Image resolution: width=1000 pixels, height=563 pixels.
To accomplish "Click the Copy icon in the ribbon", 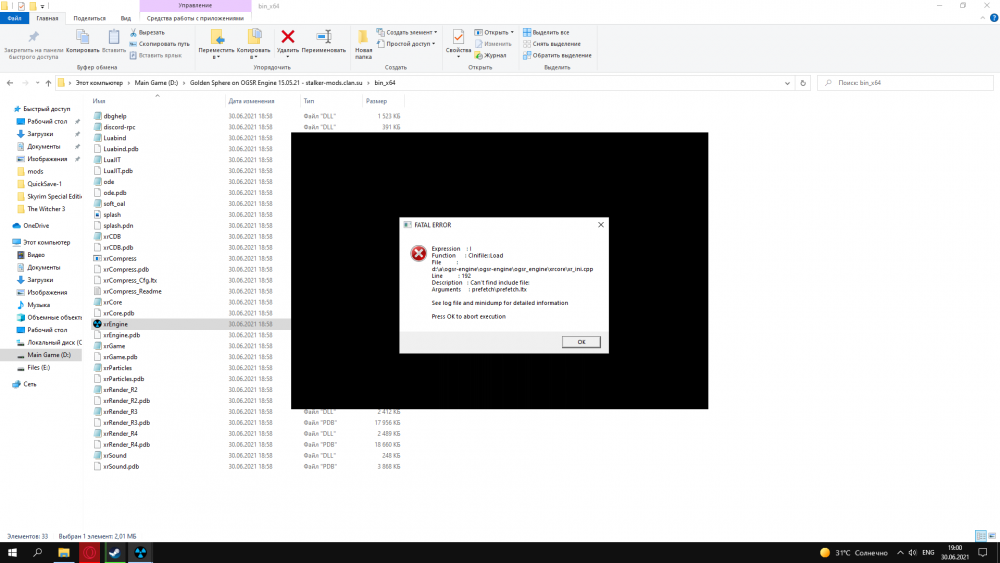I will (x=82, y=37).
